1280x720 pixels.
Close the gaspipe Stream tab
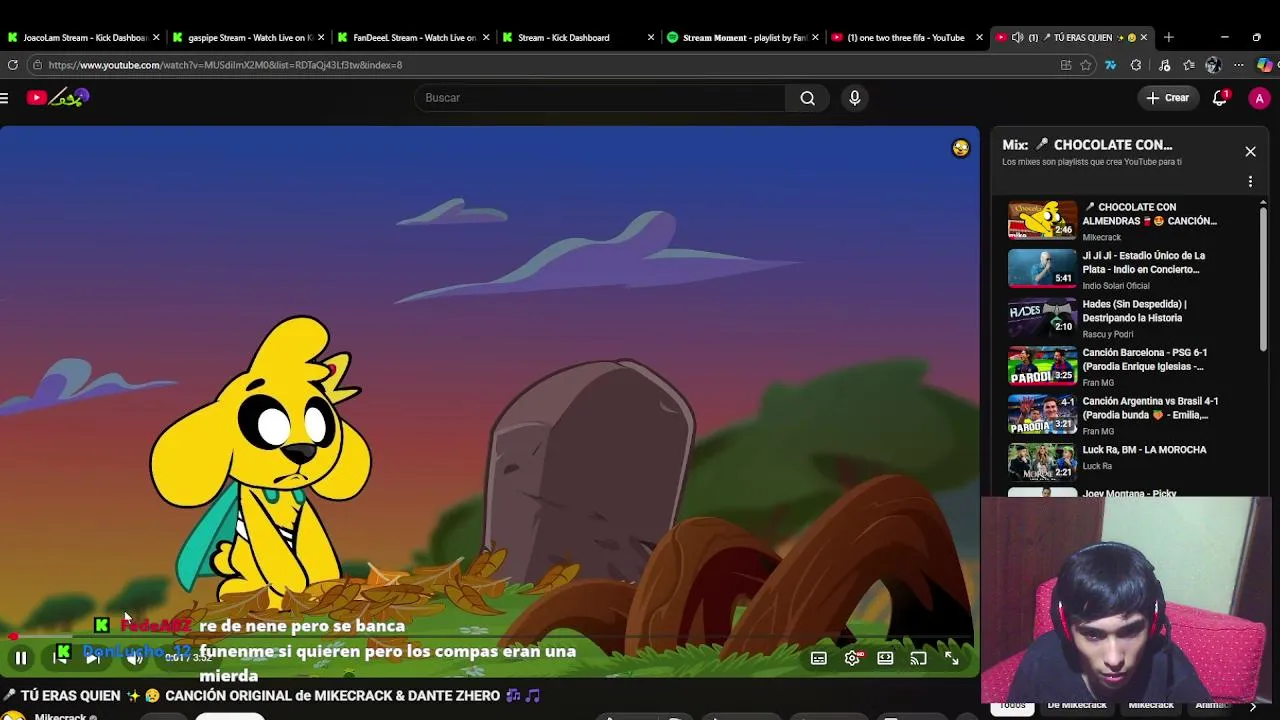[x=321, y=37]
